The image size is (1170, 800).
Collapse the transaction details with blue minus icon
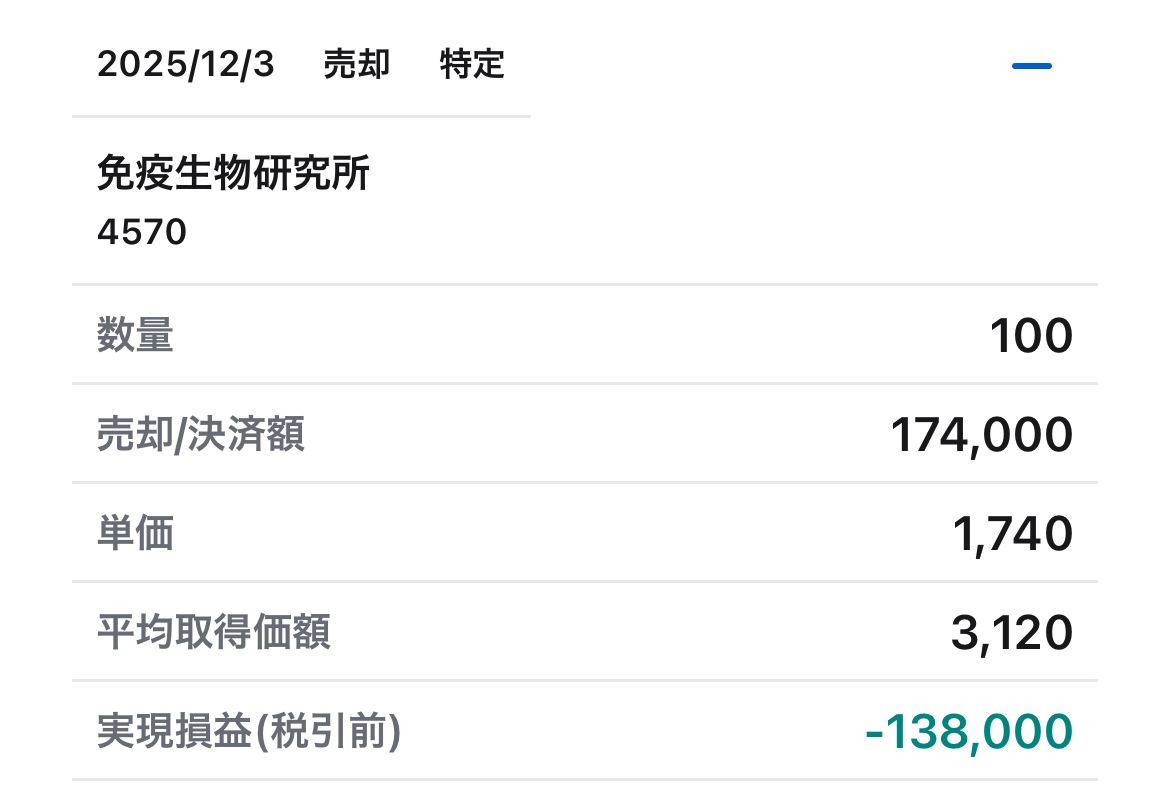(x=1031, y=66)
